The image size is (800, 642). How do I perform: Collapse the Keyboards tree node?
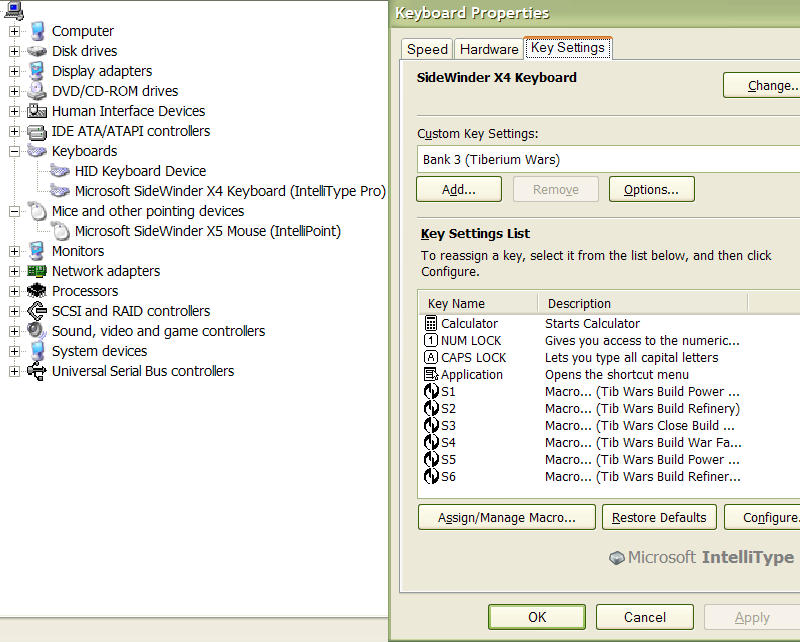click(14, 151)
